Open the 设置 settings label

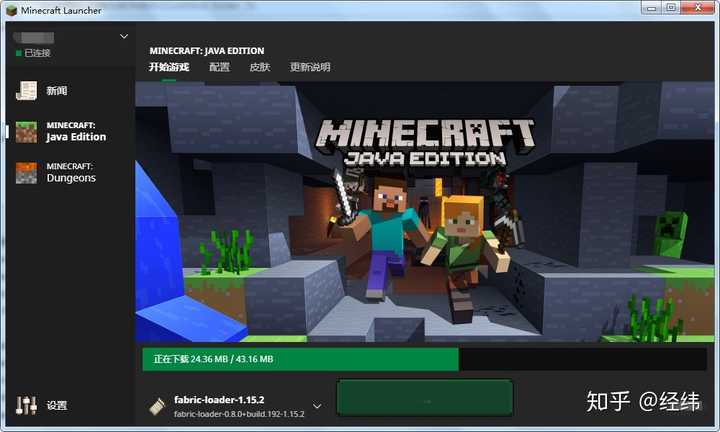(x=57, y=405)
